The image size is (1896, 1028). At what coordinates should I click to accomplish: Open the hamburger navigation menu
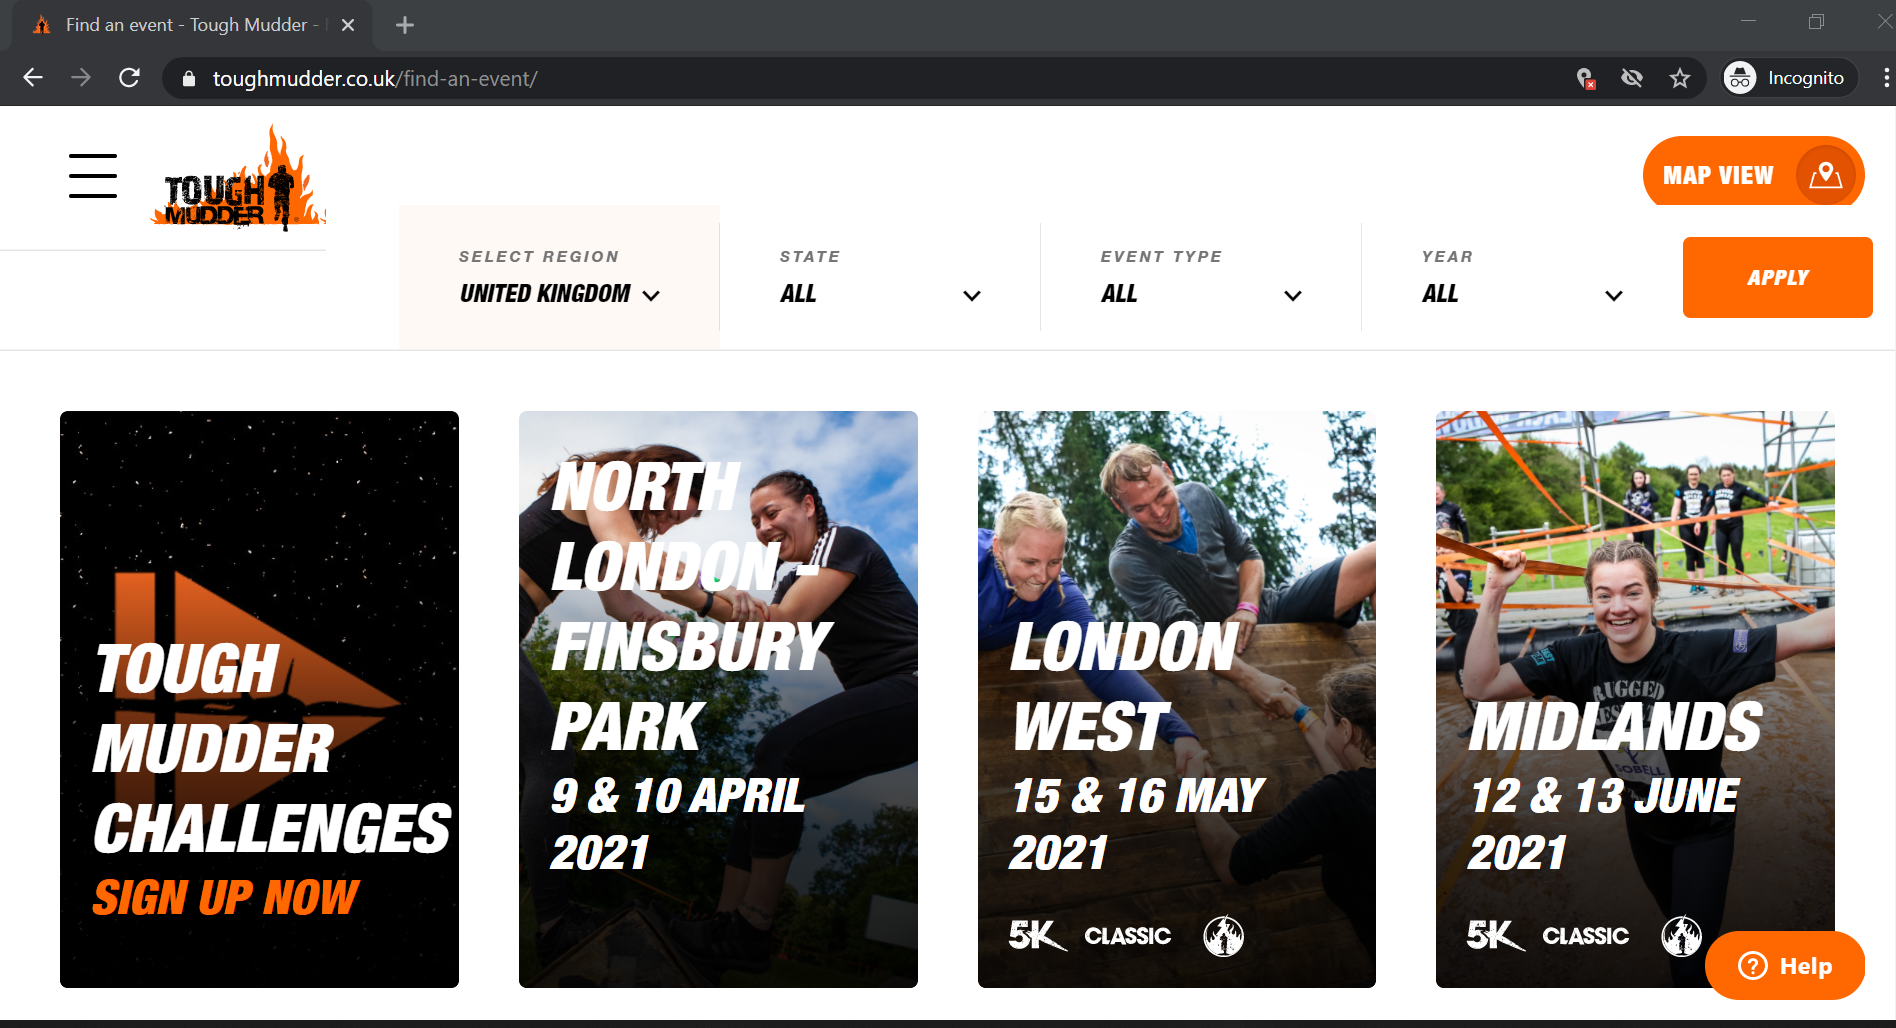(x=93, y=176)
